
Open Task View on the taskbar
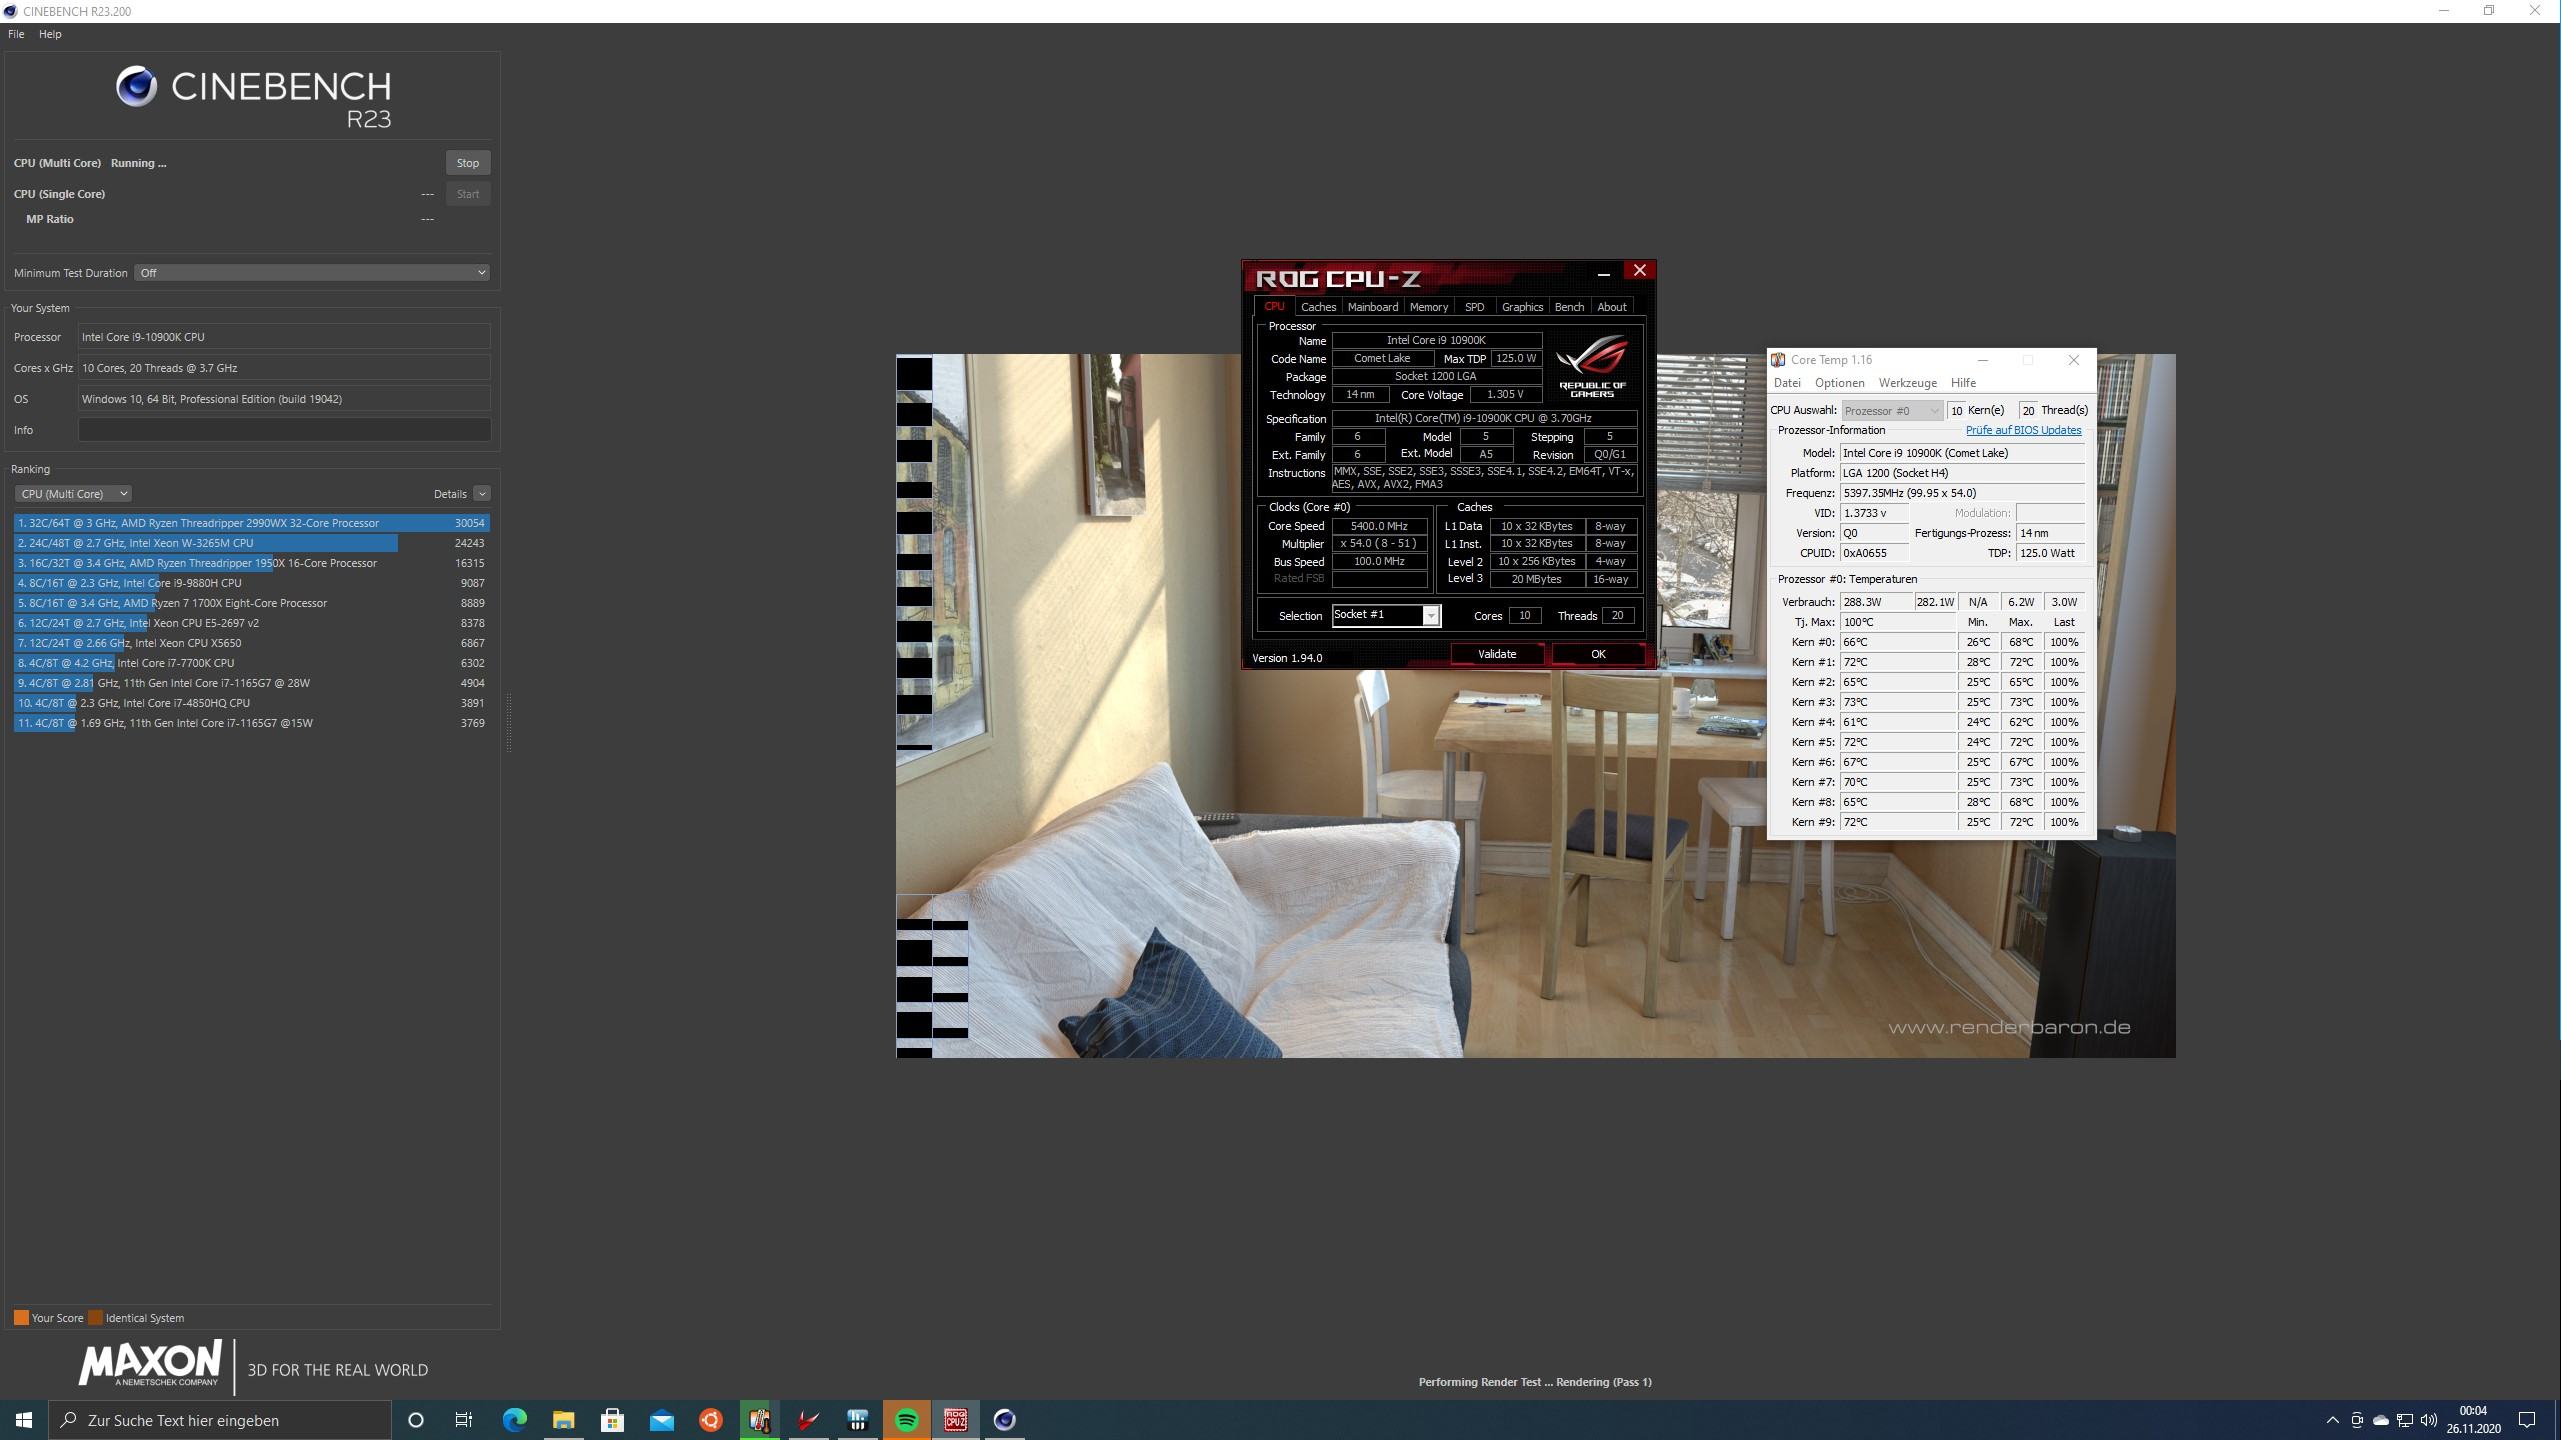click(464, 1420)
